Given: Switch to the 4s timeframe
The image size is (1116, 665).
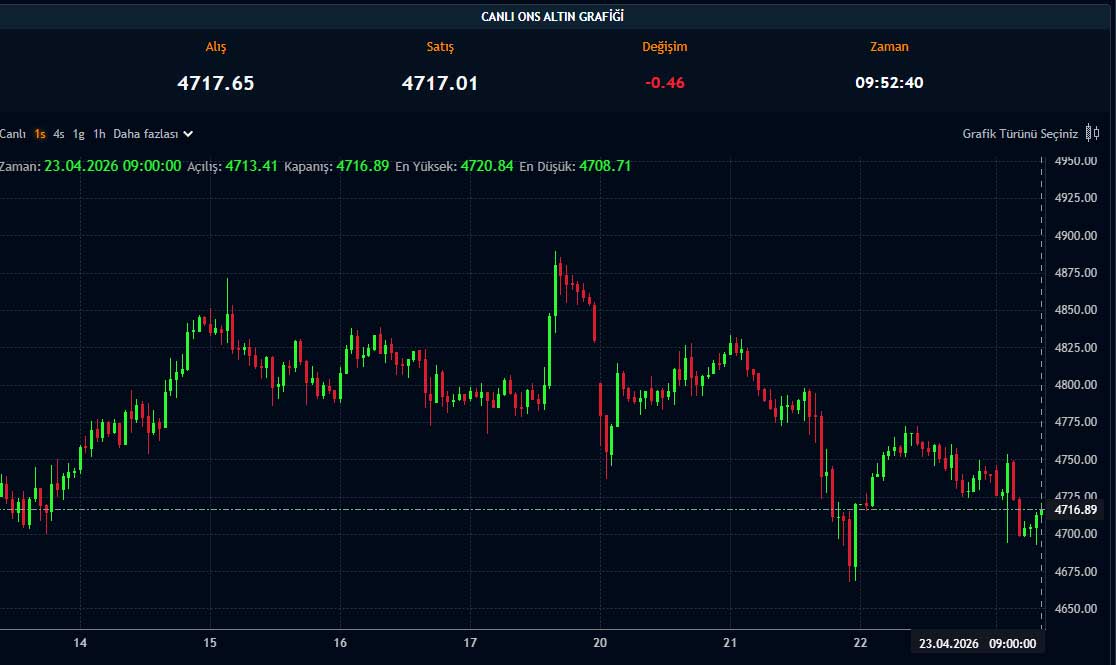Looking at the screenshot, I should tap(59, 133).
